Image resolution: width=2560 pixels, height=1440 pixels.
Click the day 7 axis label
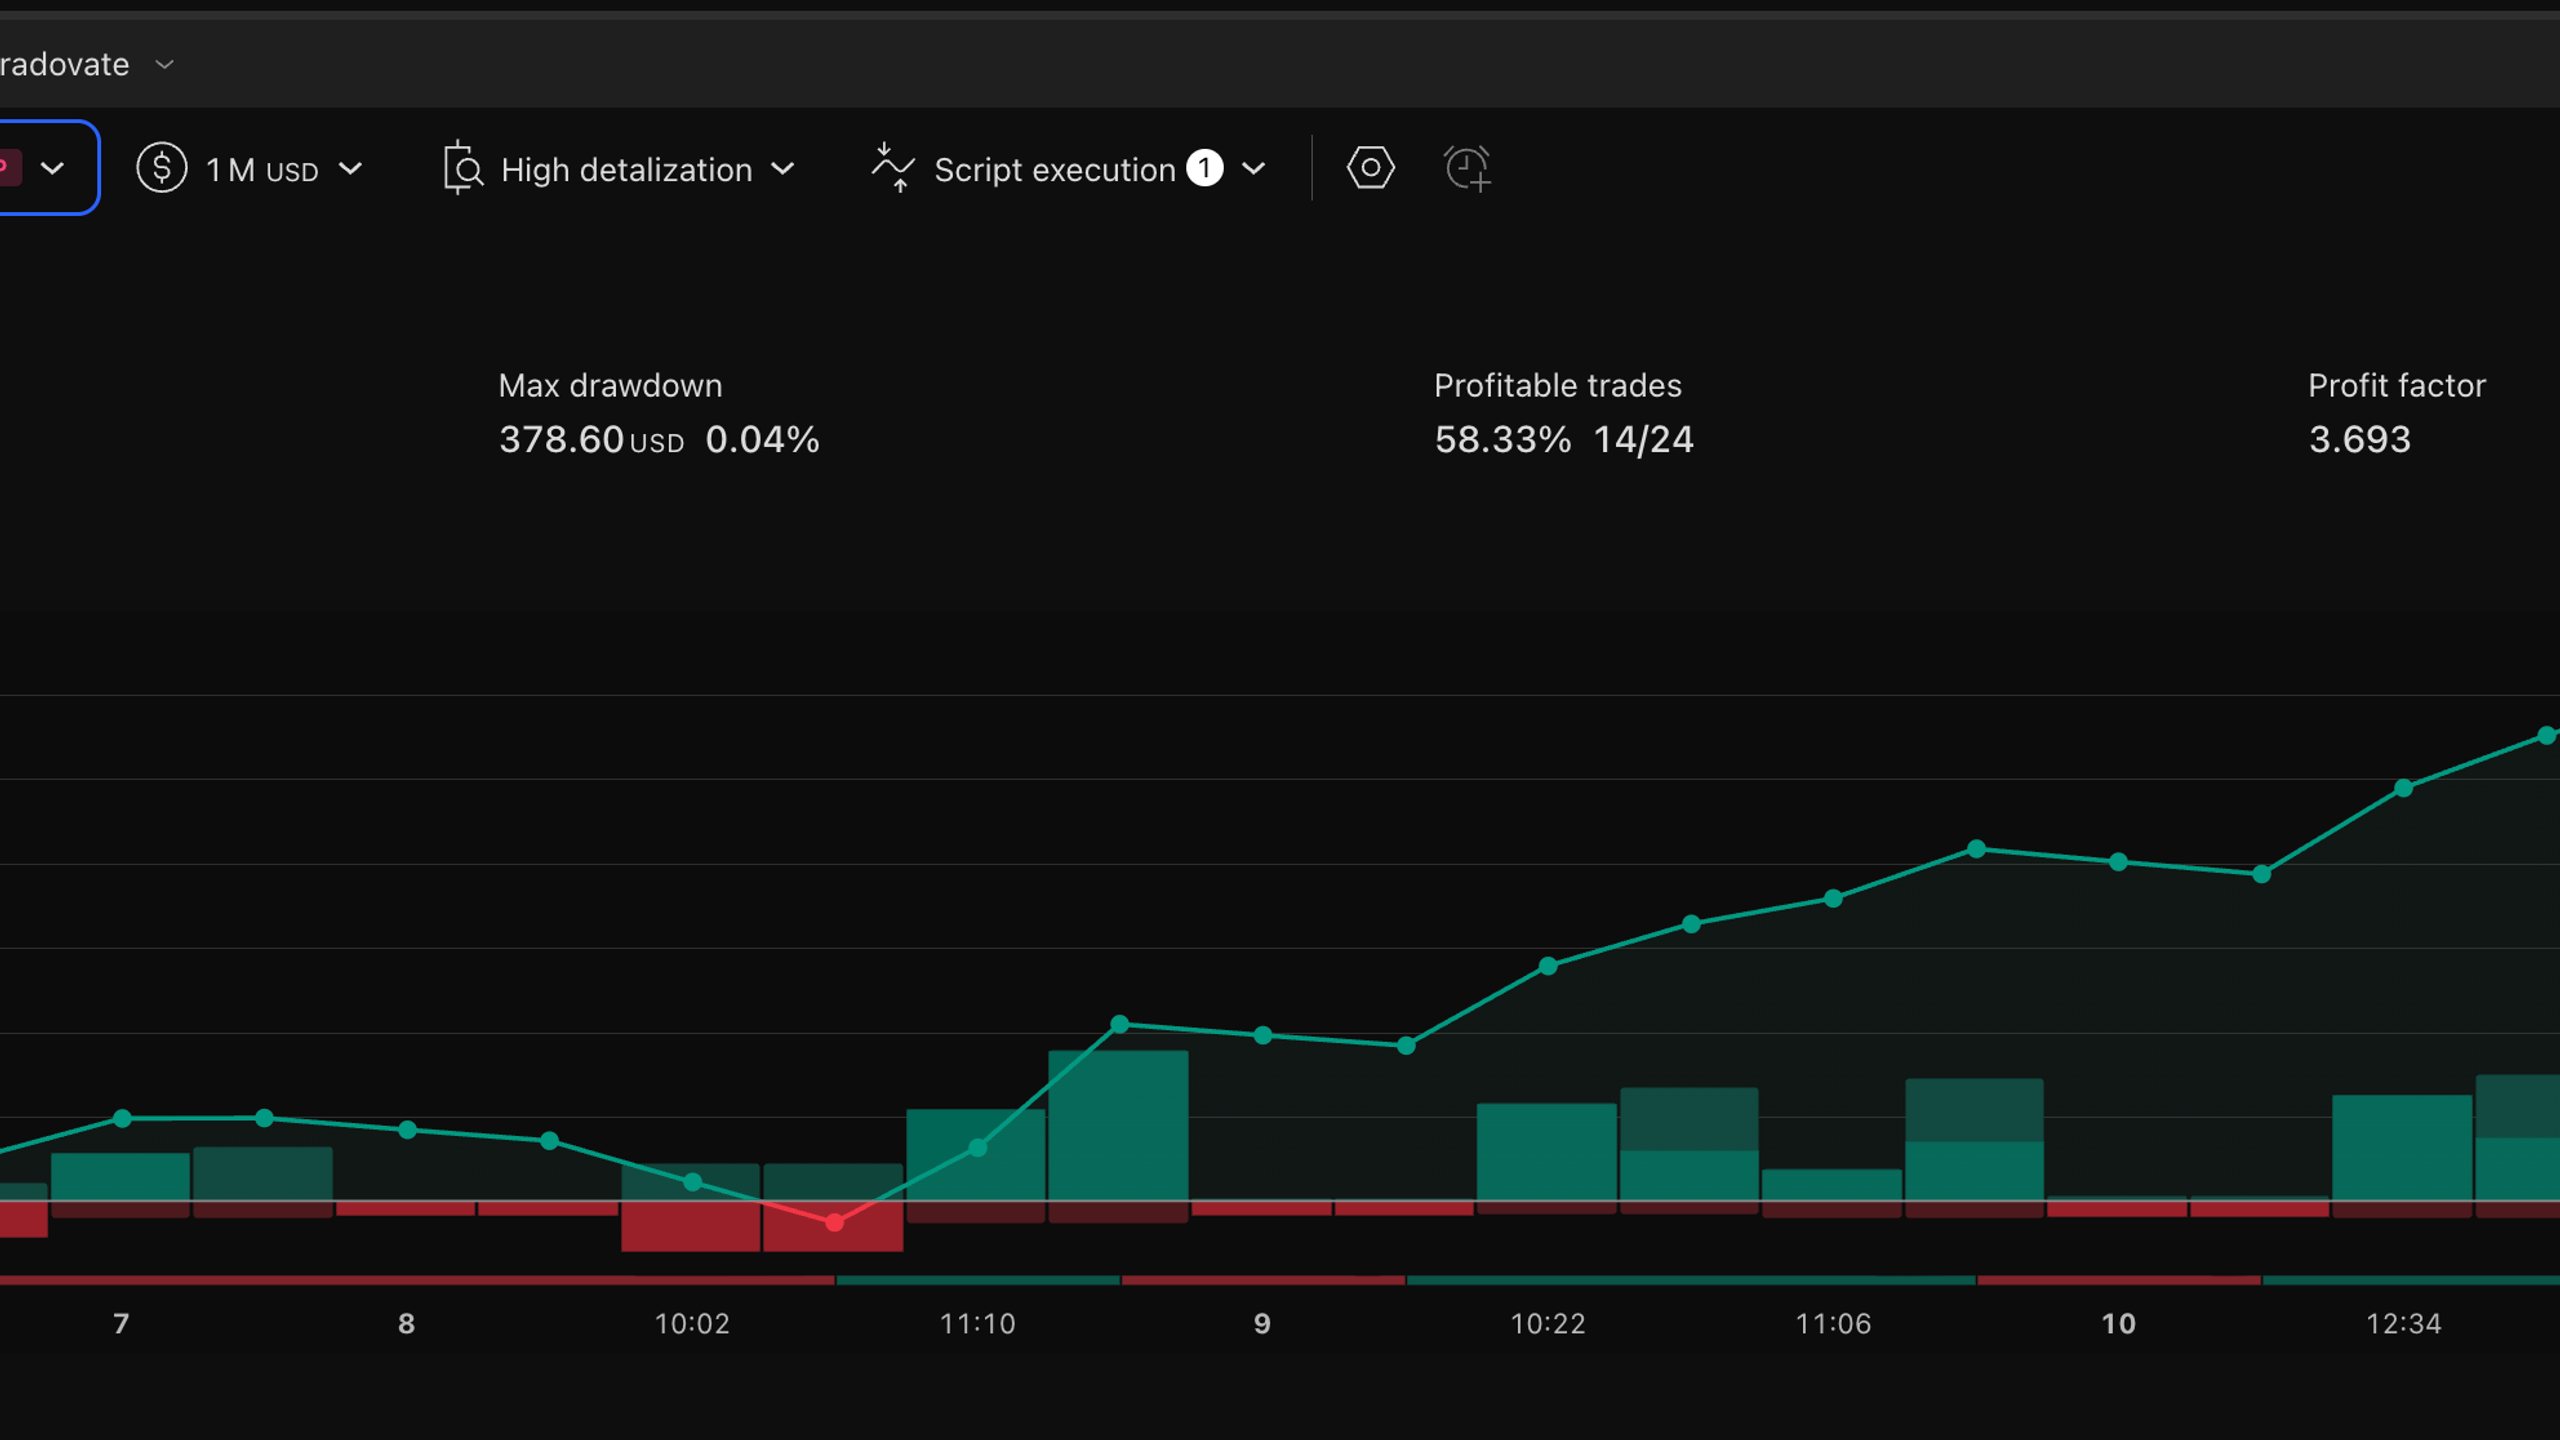coord(121,1324)
